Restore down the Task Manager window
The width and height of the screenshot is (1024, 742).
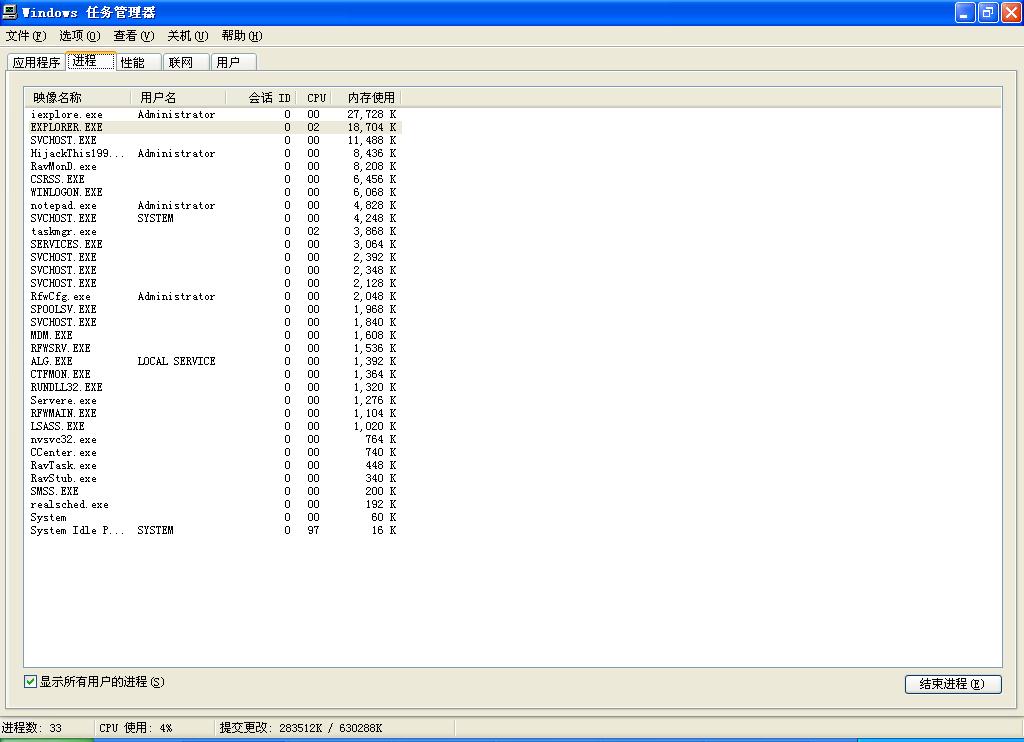pyautogui.click(x=988, y=12)
